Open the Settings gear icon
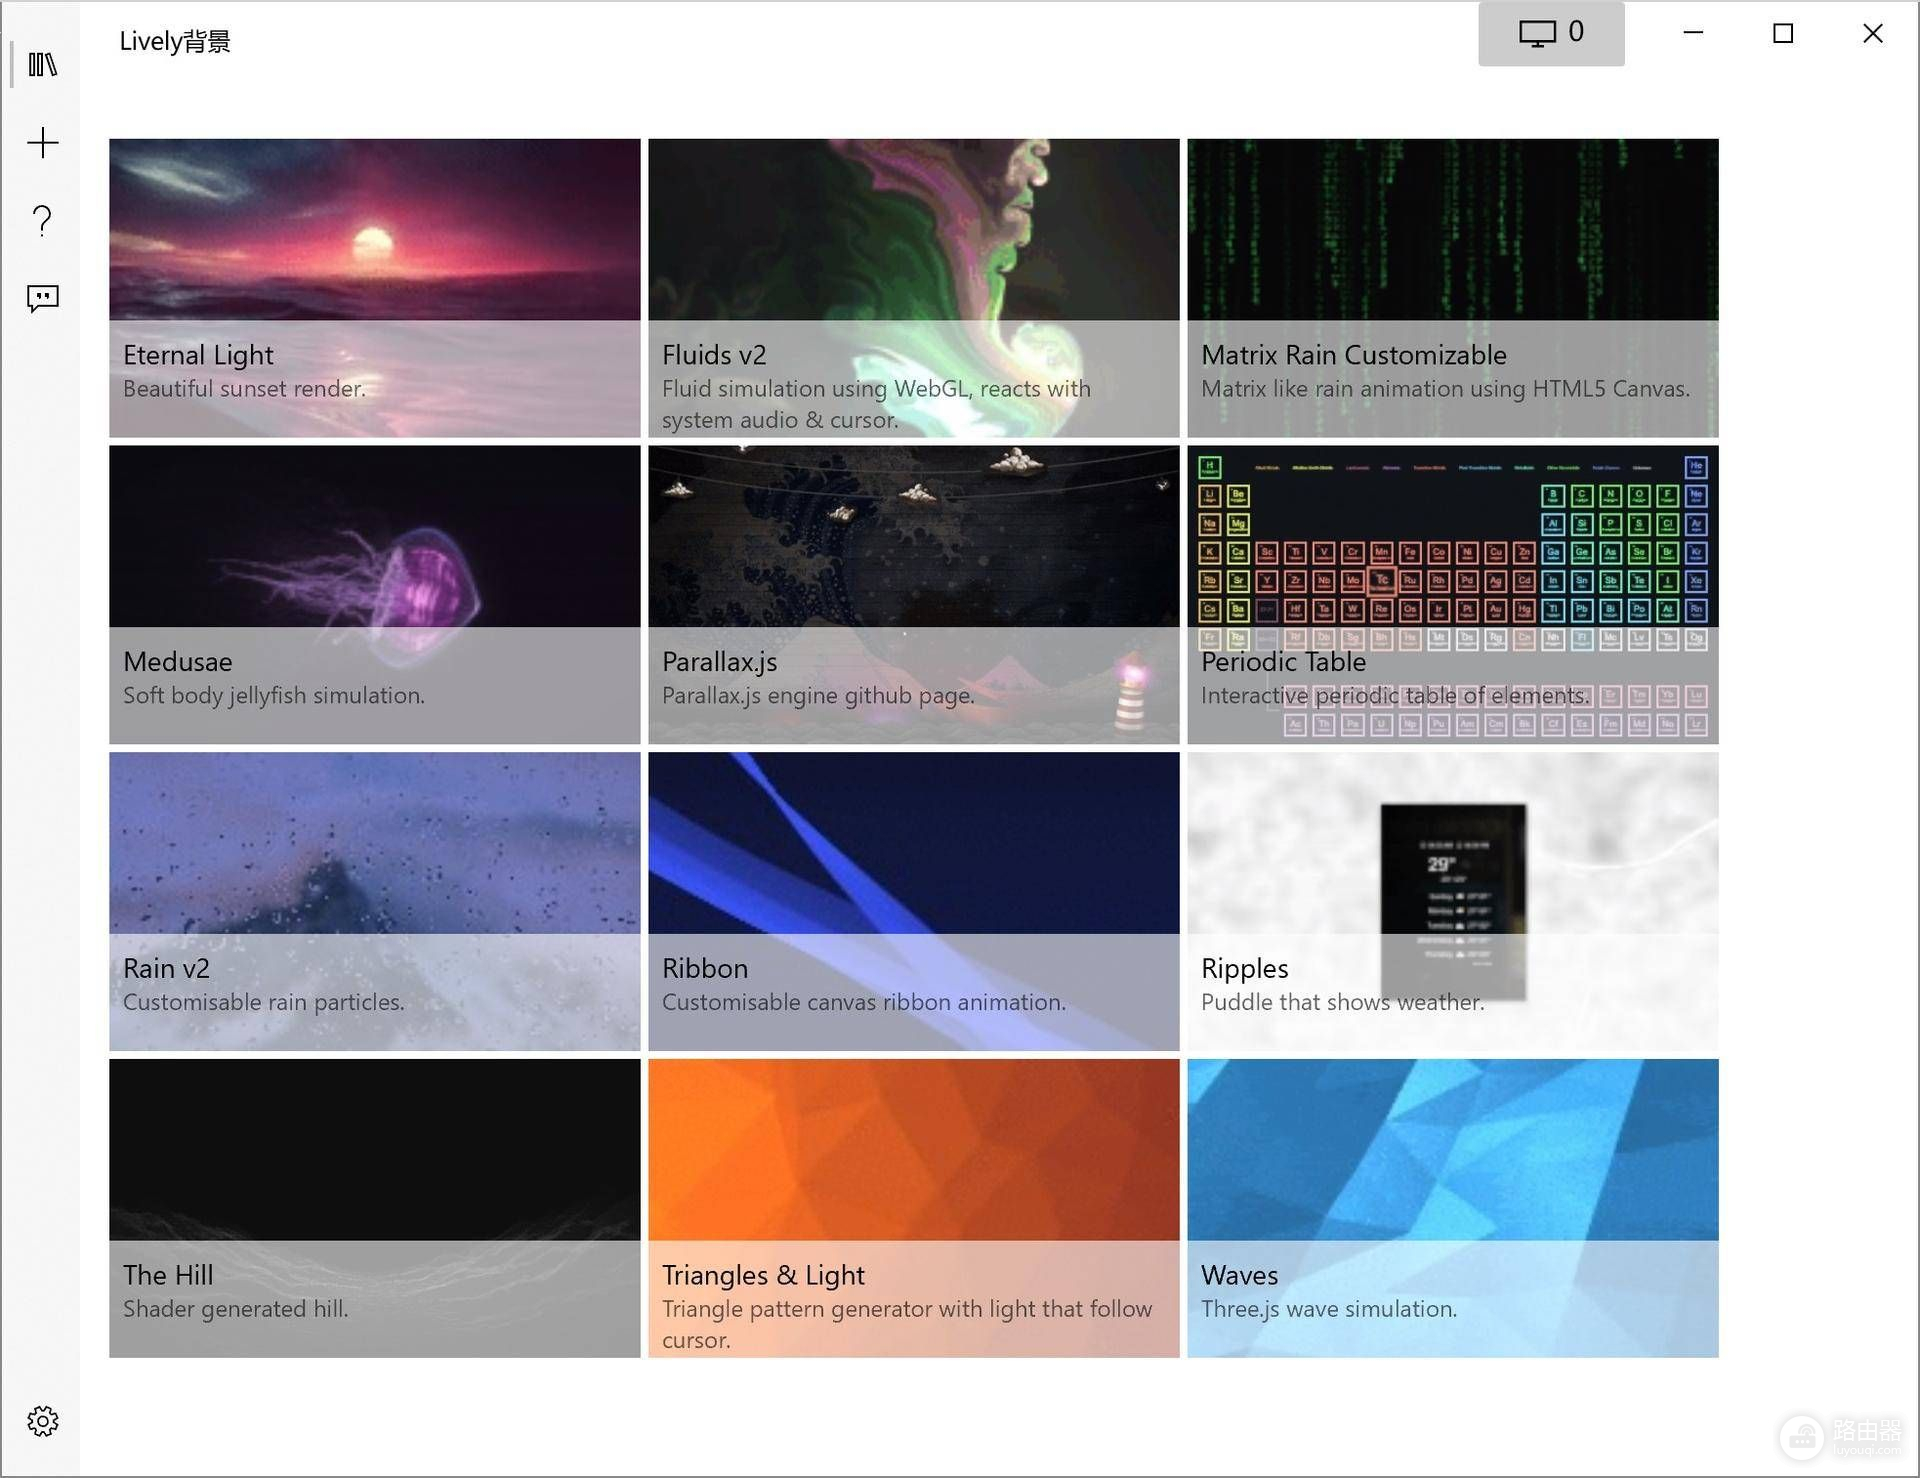Screen dimensions: 1920x1478 point(42,1421)
